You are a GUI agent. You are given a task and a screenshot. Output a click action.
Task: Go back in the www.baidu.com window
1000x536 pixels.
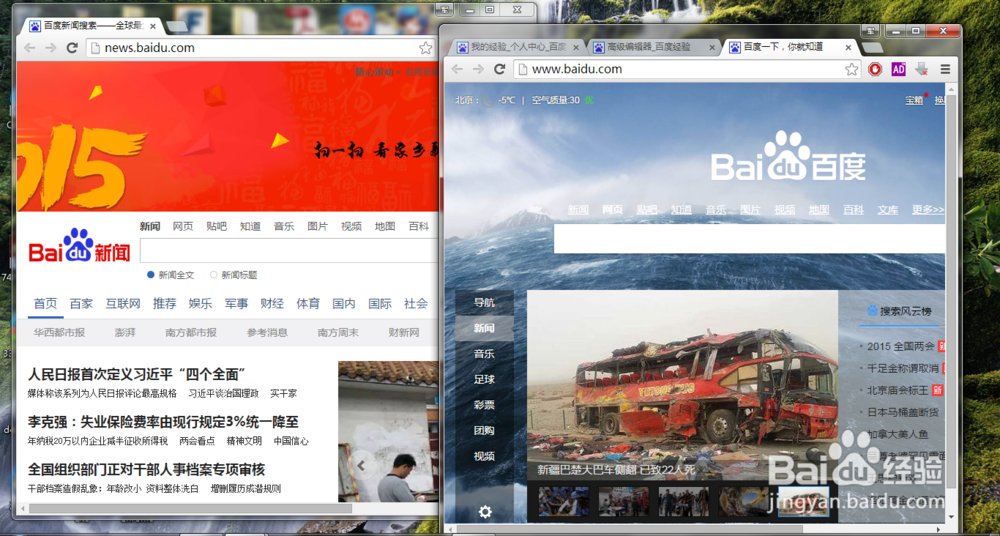point(457,69)
